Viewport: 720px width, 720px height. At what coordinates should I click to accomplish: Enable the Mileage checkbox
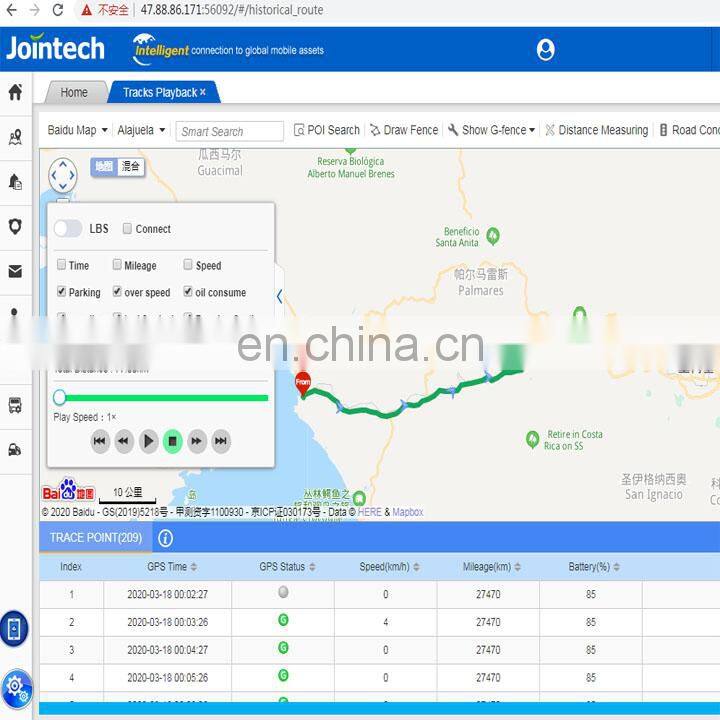click(x=117, y=265)
